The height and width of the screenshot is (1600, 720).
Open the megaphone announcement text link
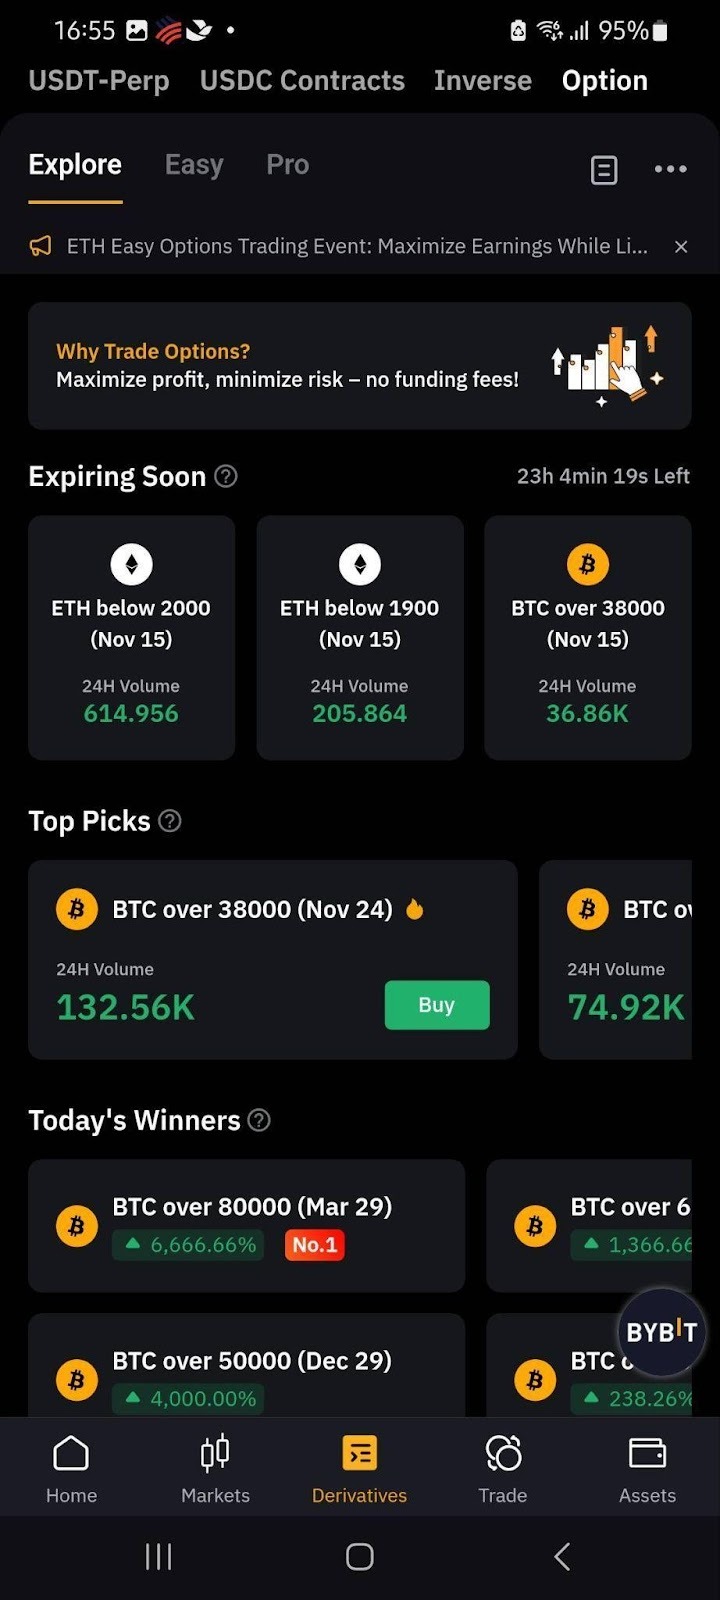pyautogui.click(x=356, y=247)
